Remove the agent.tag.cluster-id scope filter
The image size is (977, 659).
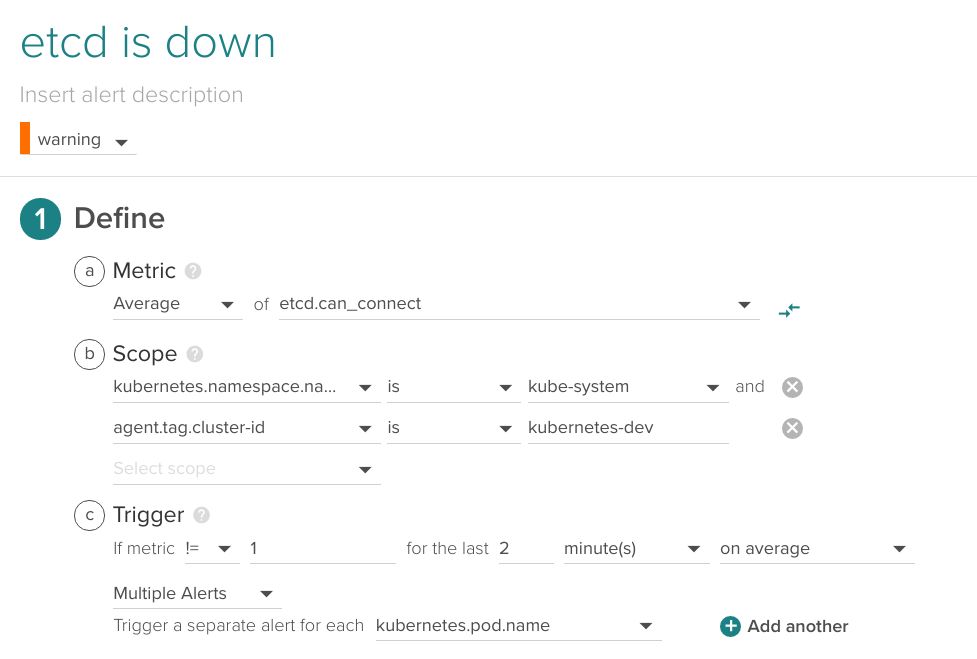tap(792, 428)
